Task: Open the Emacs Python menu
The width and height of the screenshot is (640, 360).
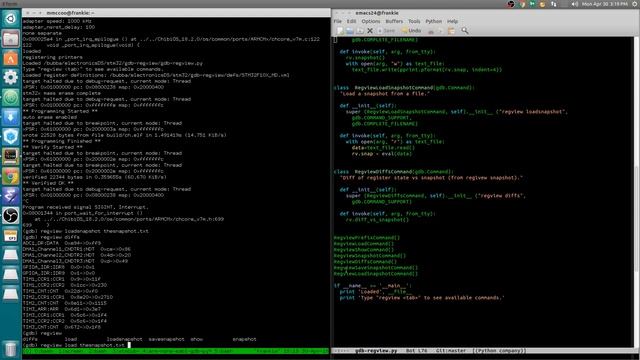Action: (x=433, y=21)
